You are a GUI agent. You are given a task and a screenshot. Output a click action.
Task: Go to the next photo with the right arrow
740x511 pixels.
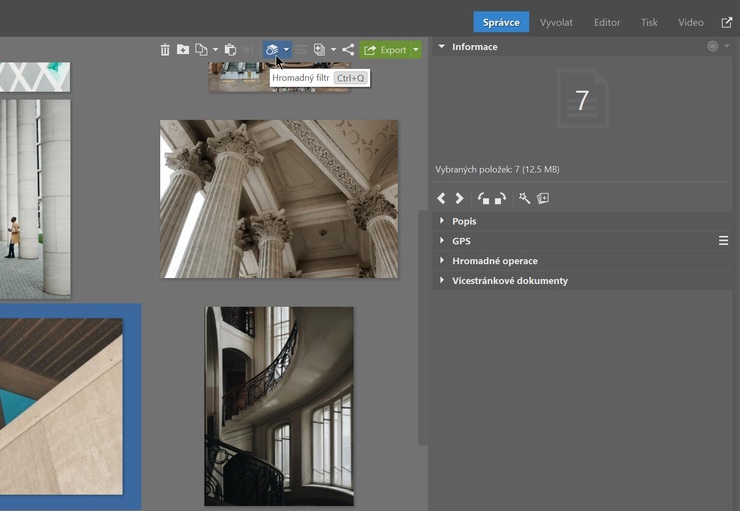coord(459,198)
